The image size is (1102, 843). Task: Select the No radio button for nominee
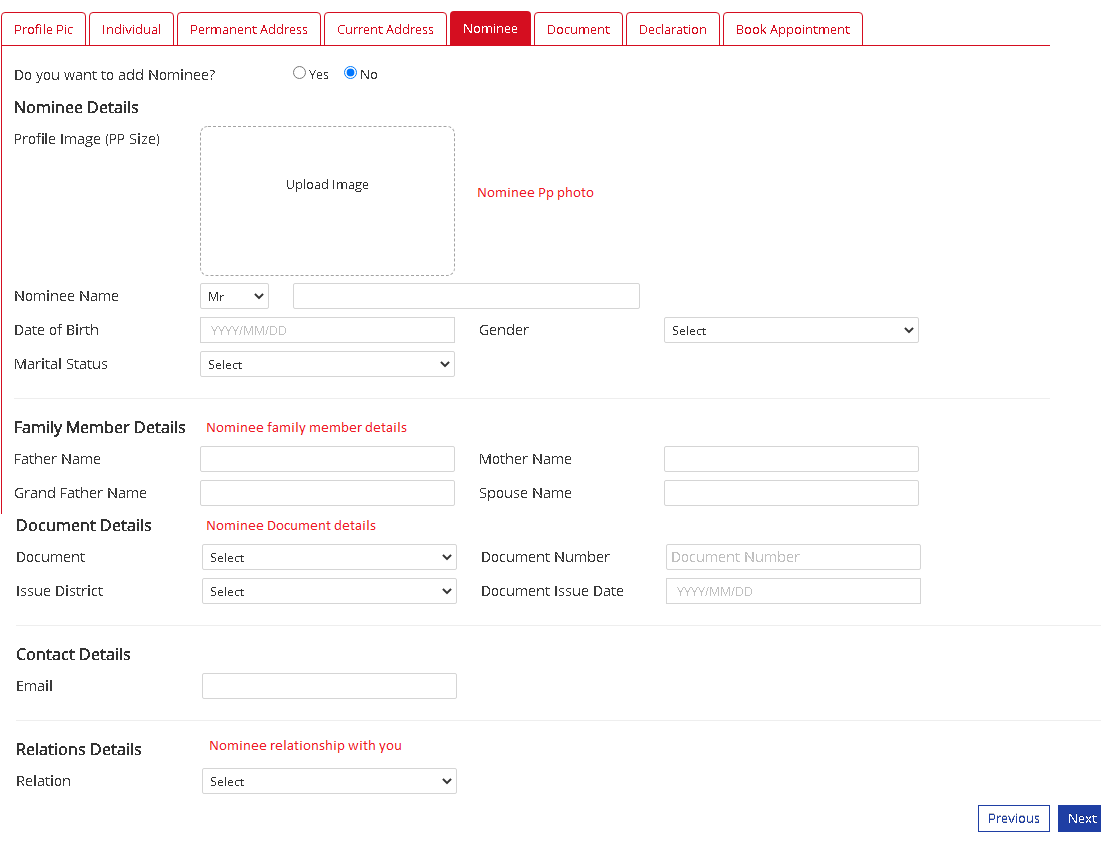click(350, 73)
